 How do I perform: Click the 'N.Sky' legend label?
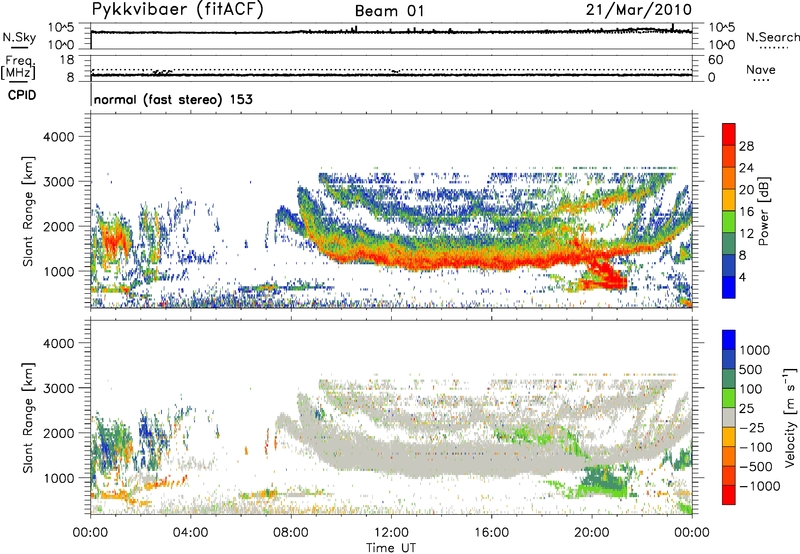[19, 37]
